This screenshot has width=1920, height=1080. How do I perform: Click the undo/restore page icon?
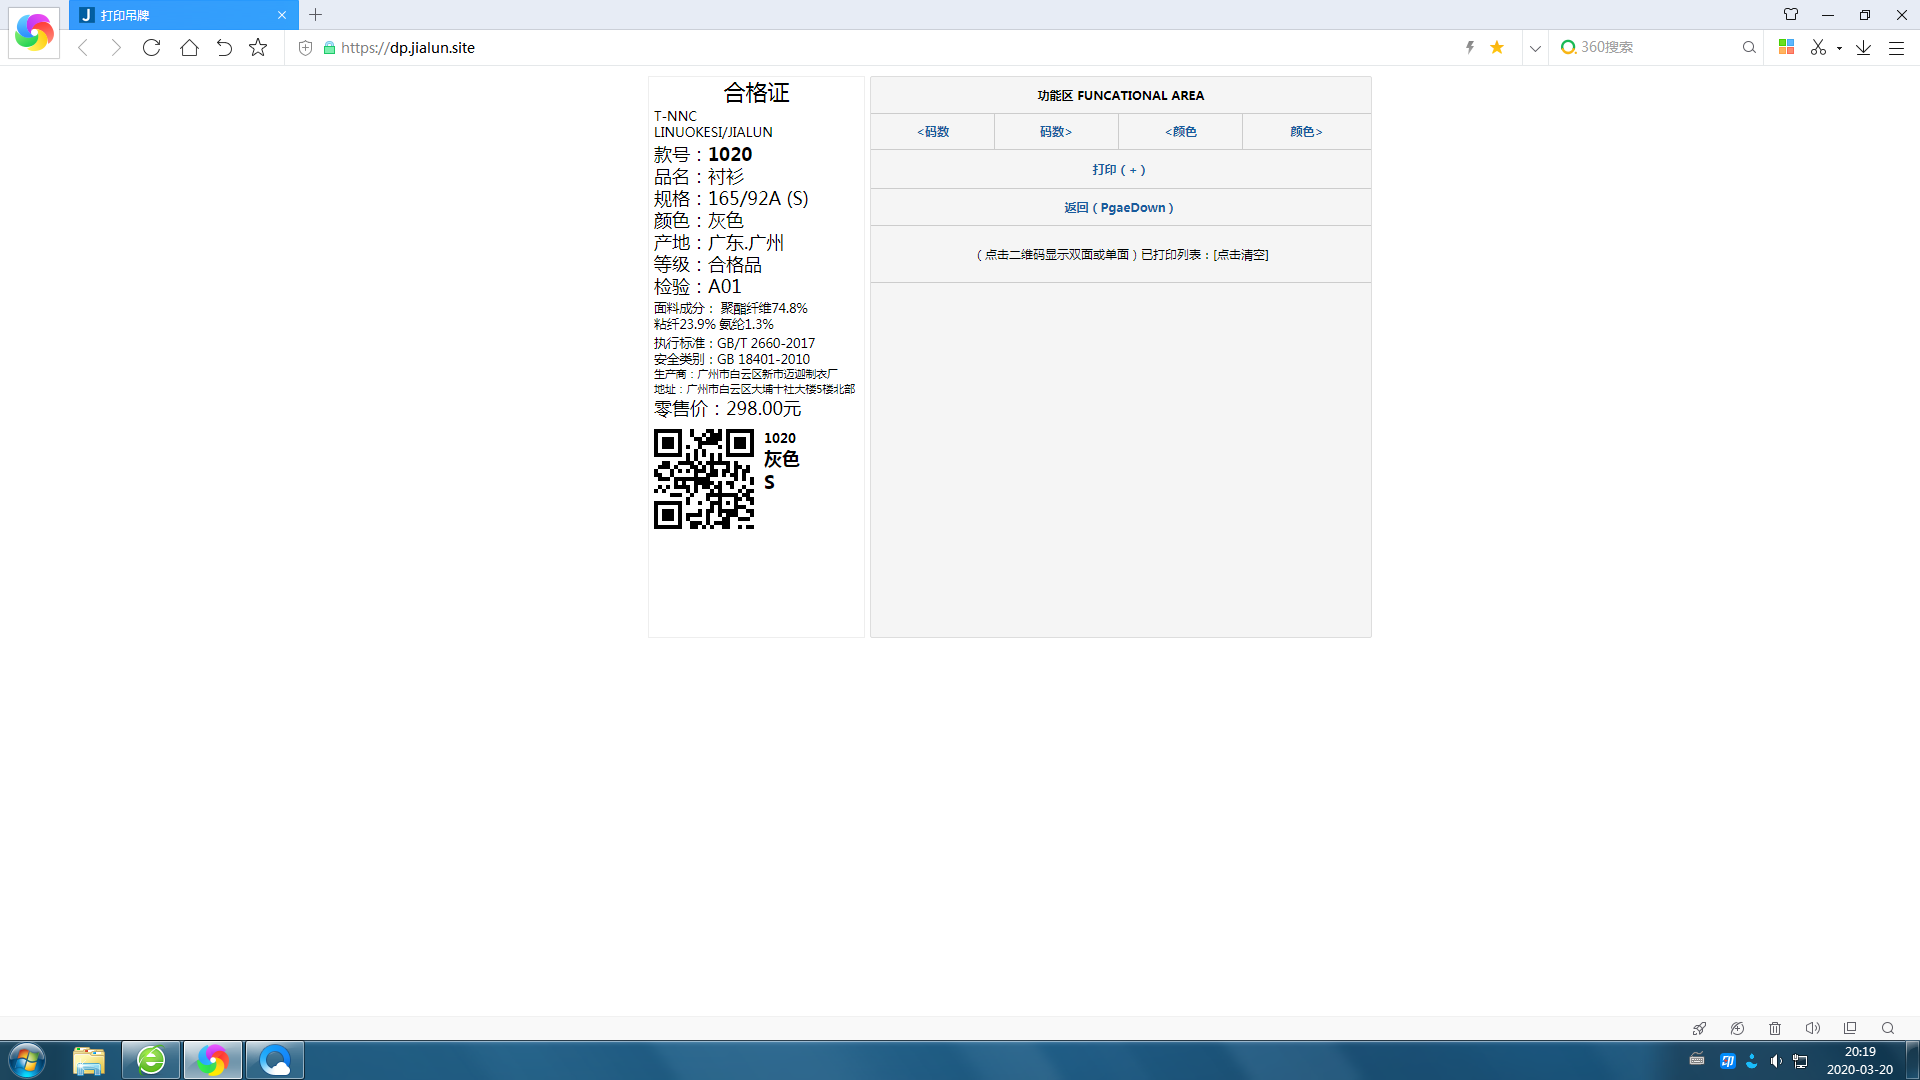click(x=224, y=47)
